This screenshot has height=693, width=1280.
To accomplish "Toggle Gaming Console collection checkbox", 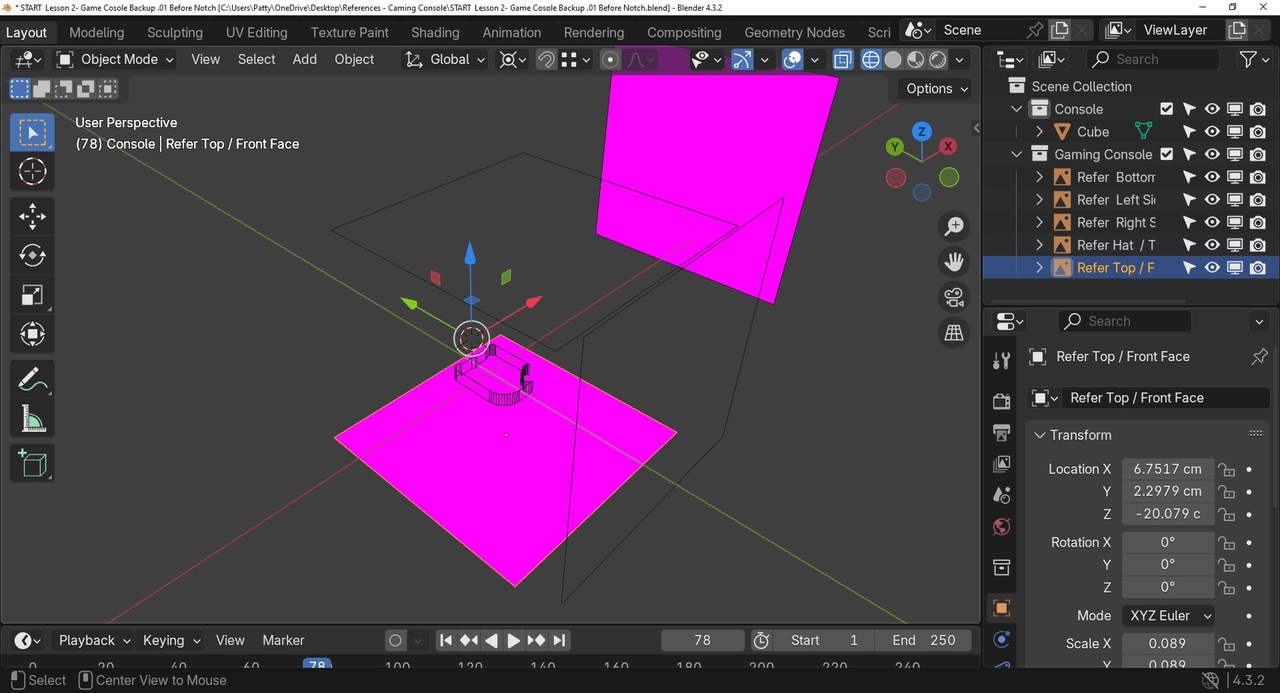I will coord(1166,154).
